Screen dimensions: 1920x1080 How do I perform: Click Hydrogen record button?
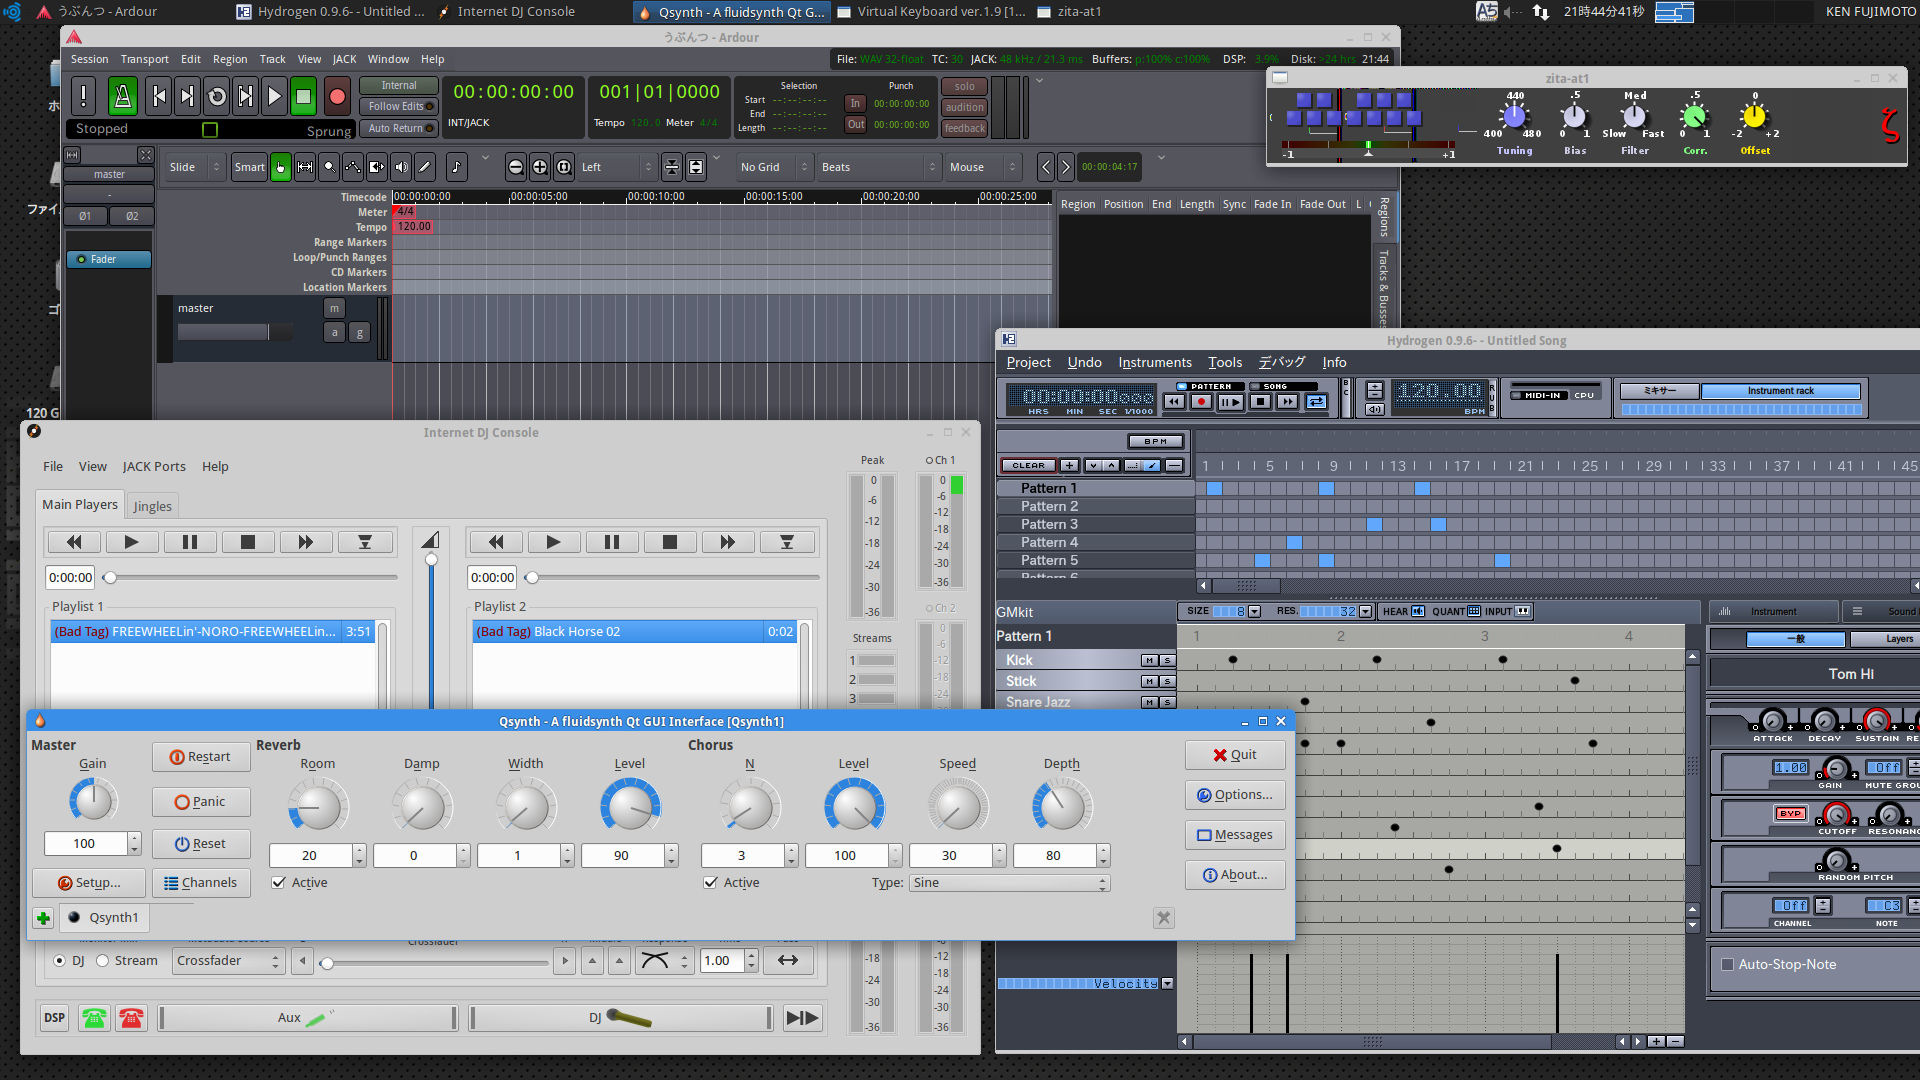pos(1202,402)
